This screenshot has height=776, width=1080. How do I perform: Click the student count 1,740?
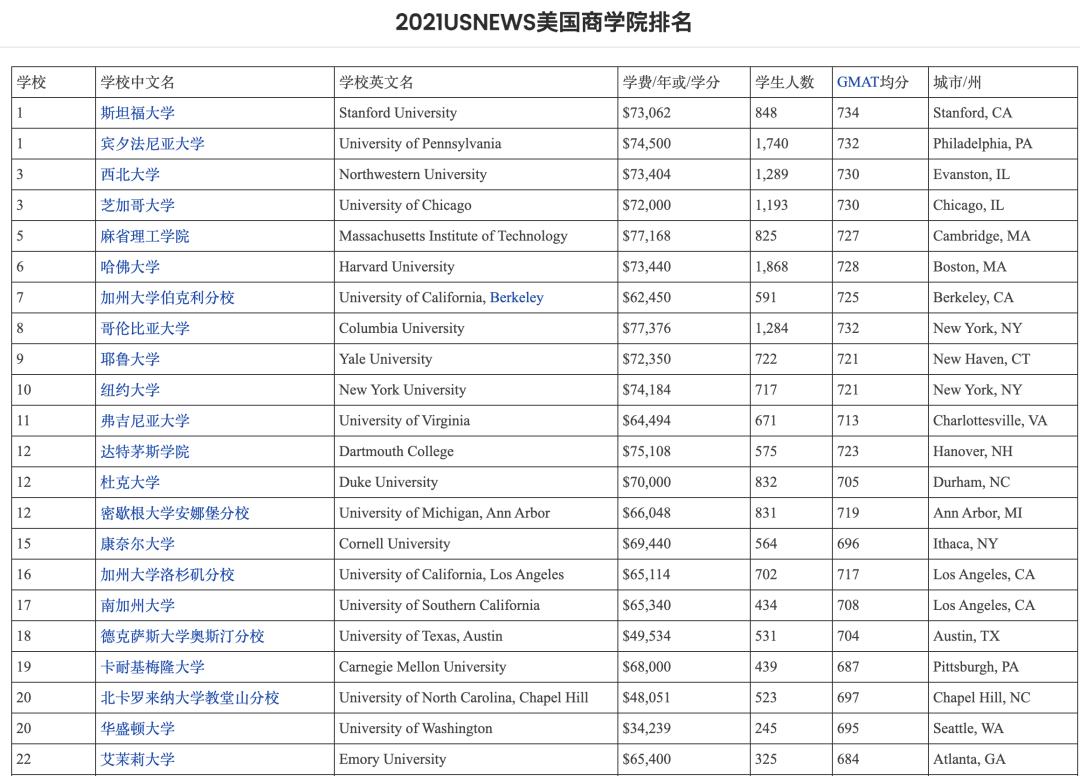click(x=771, y=144)
